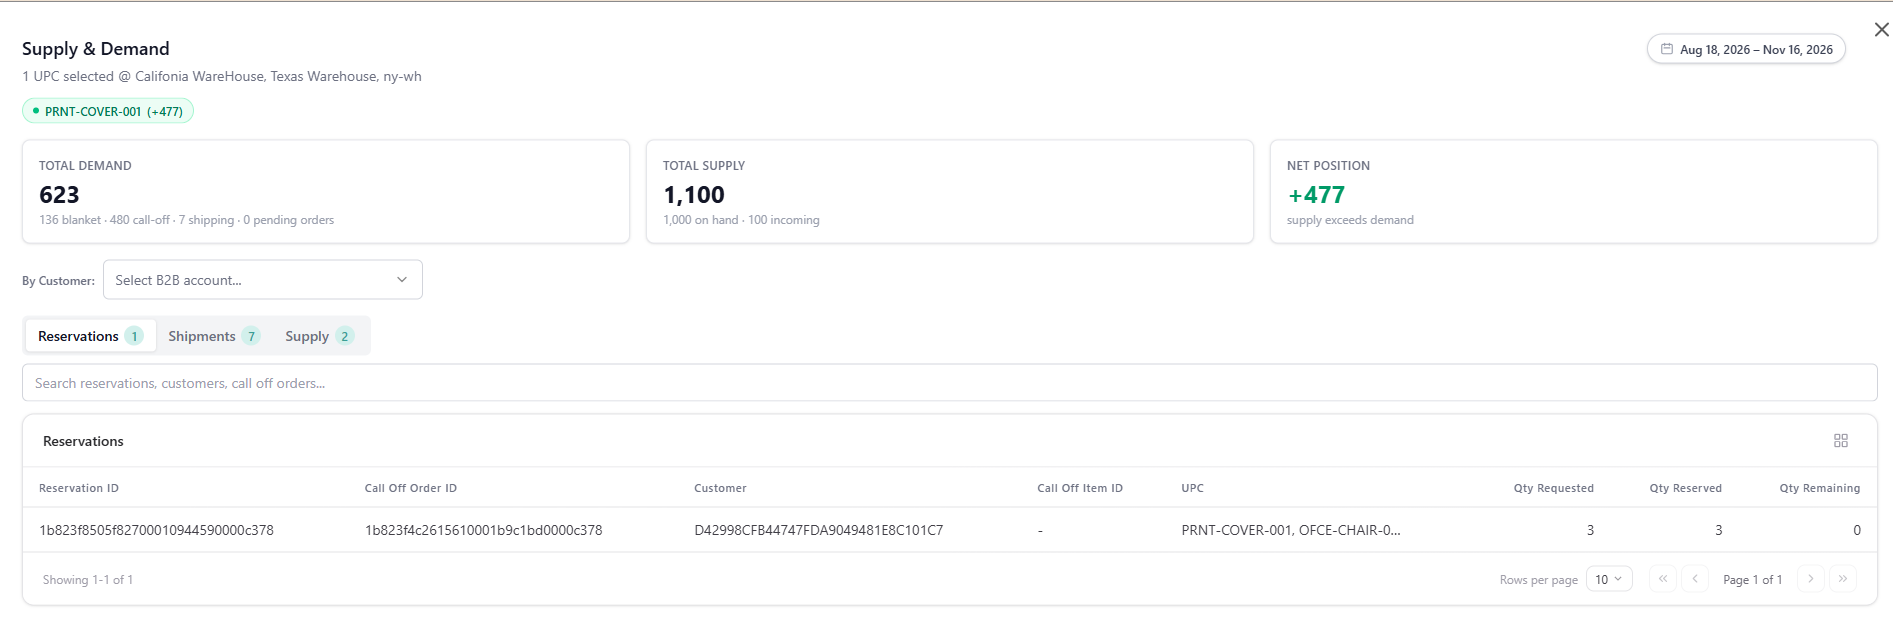Toggle the grid view icon in Reservations
1893x633 pixels.
1841,441
